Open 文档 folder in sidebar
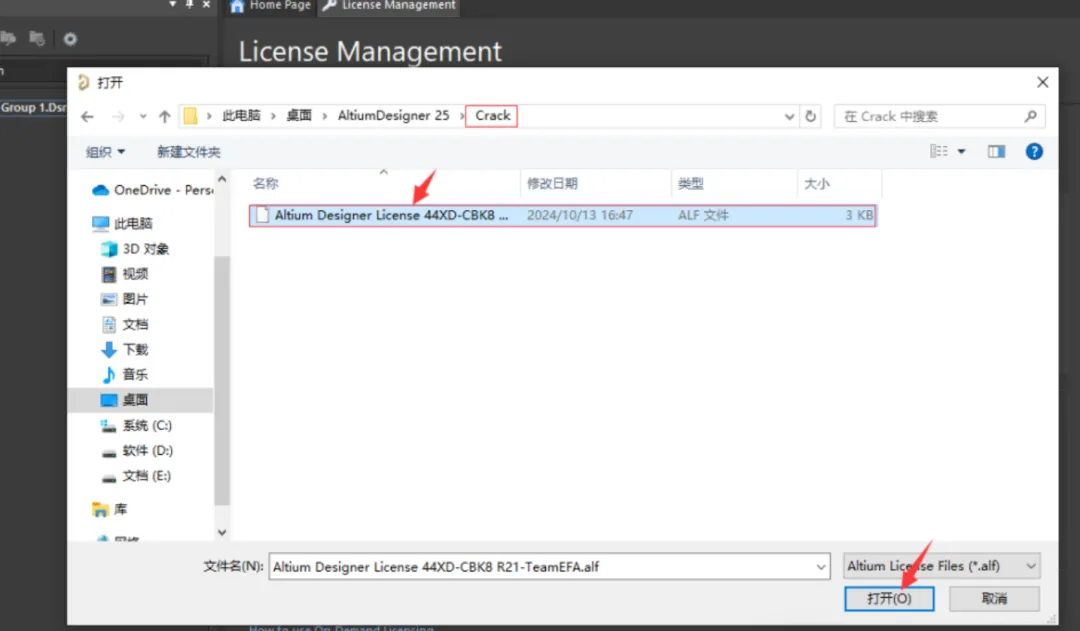The image size is (1080, 631). (x=125, y=324)
